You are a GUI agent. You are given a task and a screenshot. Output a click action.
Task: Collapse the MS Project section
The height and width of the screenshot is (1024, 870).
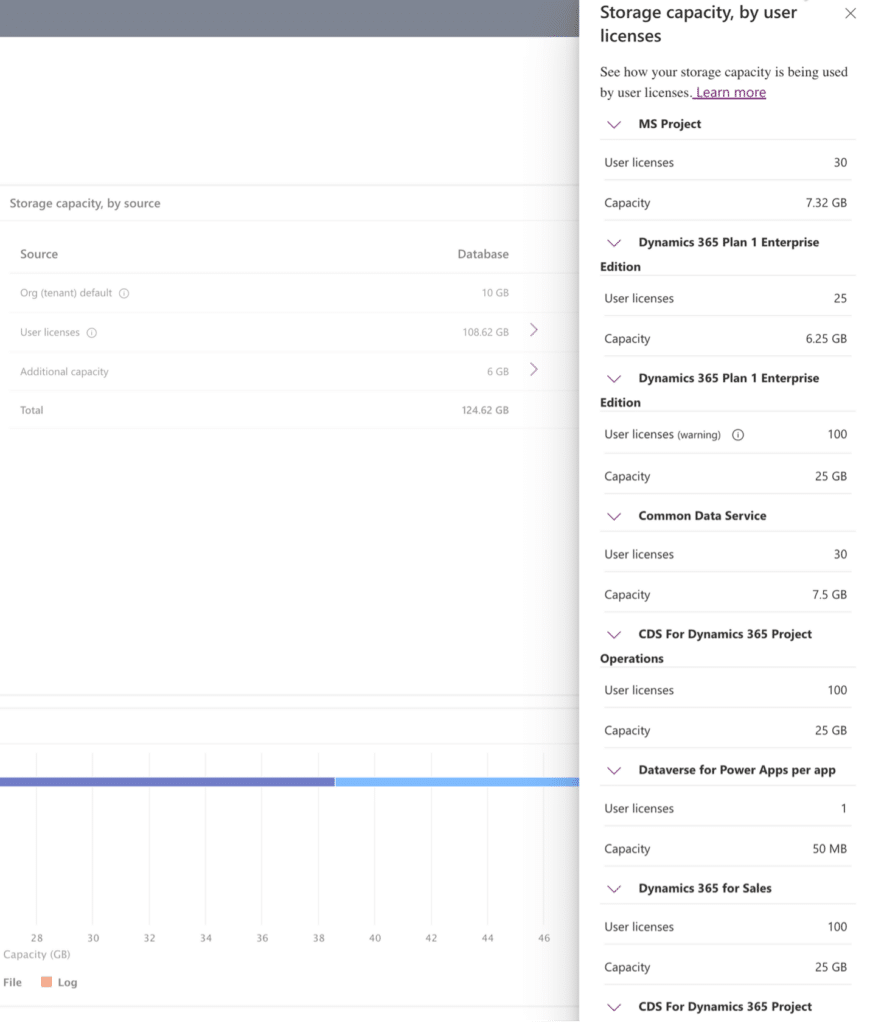(614, 124)
